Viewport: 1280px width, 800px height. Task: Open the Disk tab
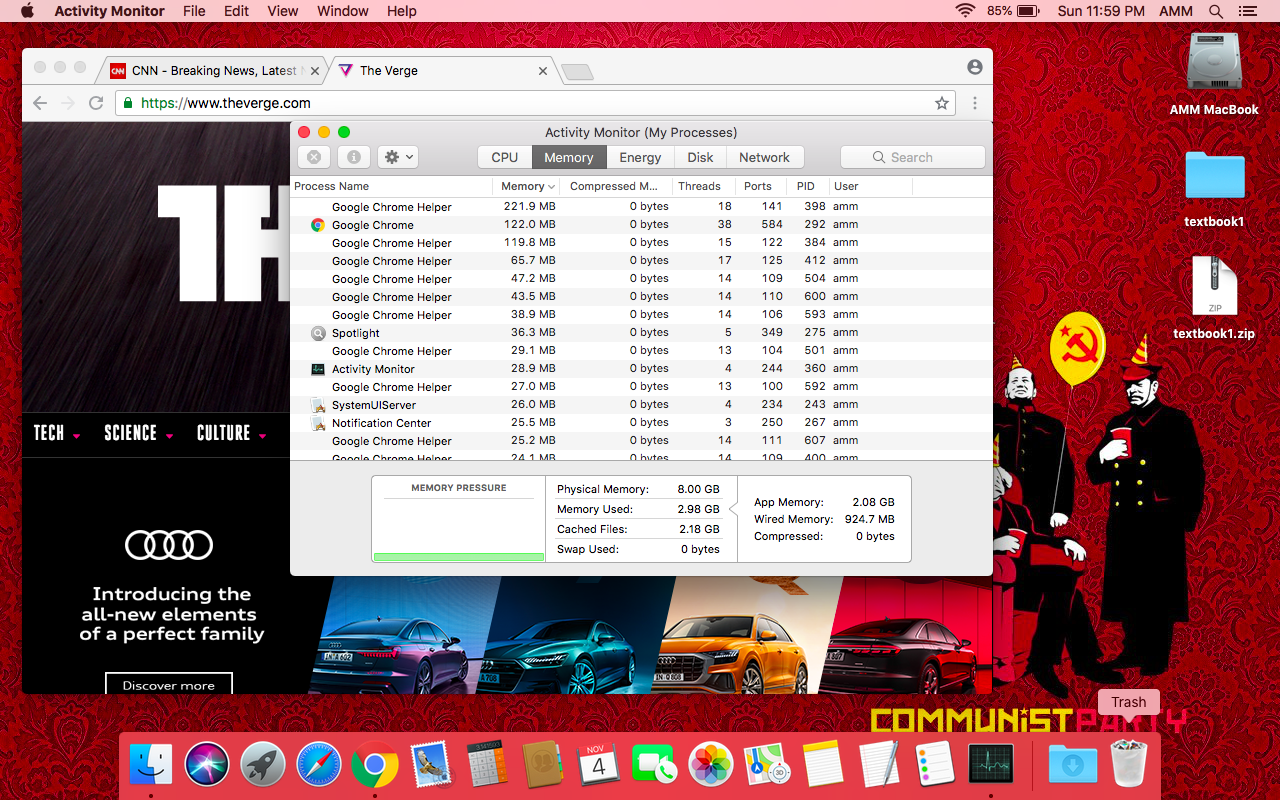click(x=700, y=157)
